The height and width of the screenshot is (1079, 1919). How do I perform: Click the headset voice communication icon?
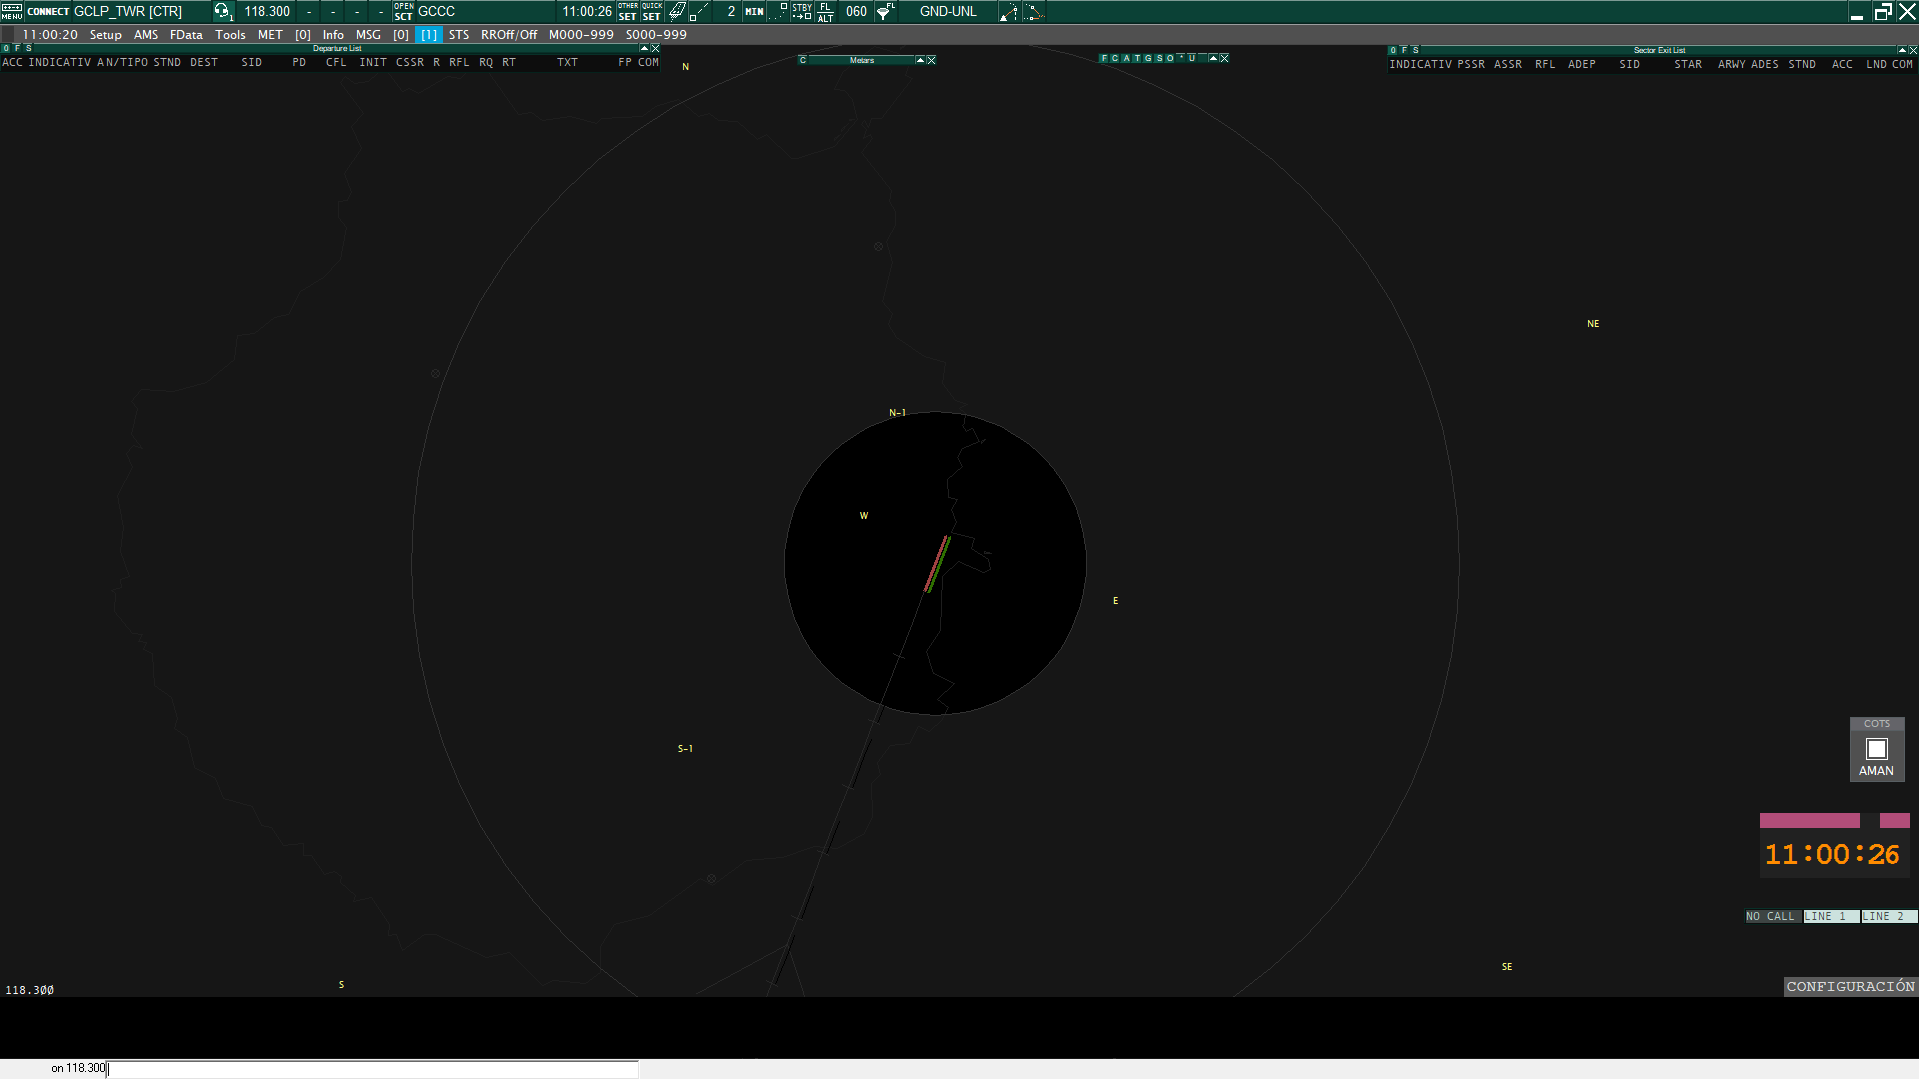click(222, 12)
